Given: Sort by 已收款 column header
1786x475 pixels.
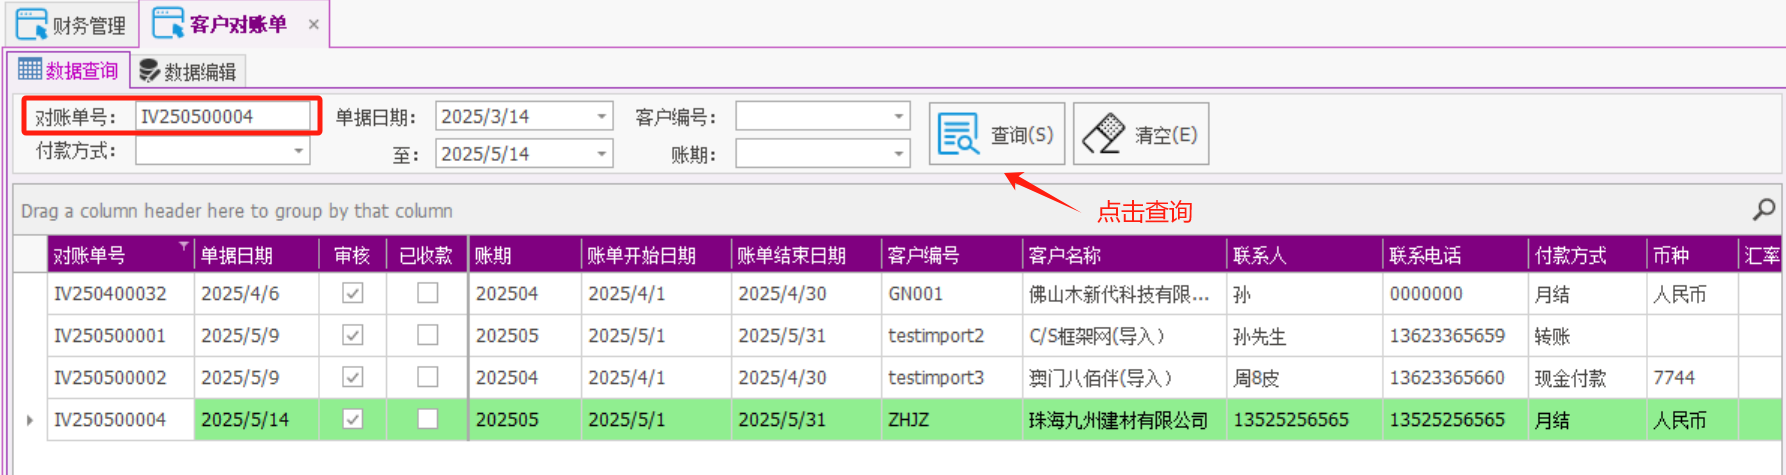Looking at the screenshot, I should (427, 255).
